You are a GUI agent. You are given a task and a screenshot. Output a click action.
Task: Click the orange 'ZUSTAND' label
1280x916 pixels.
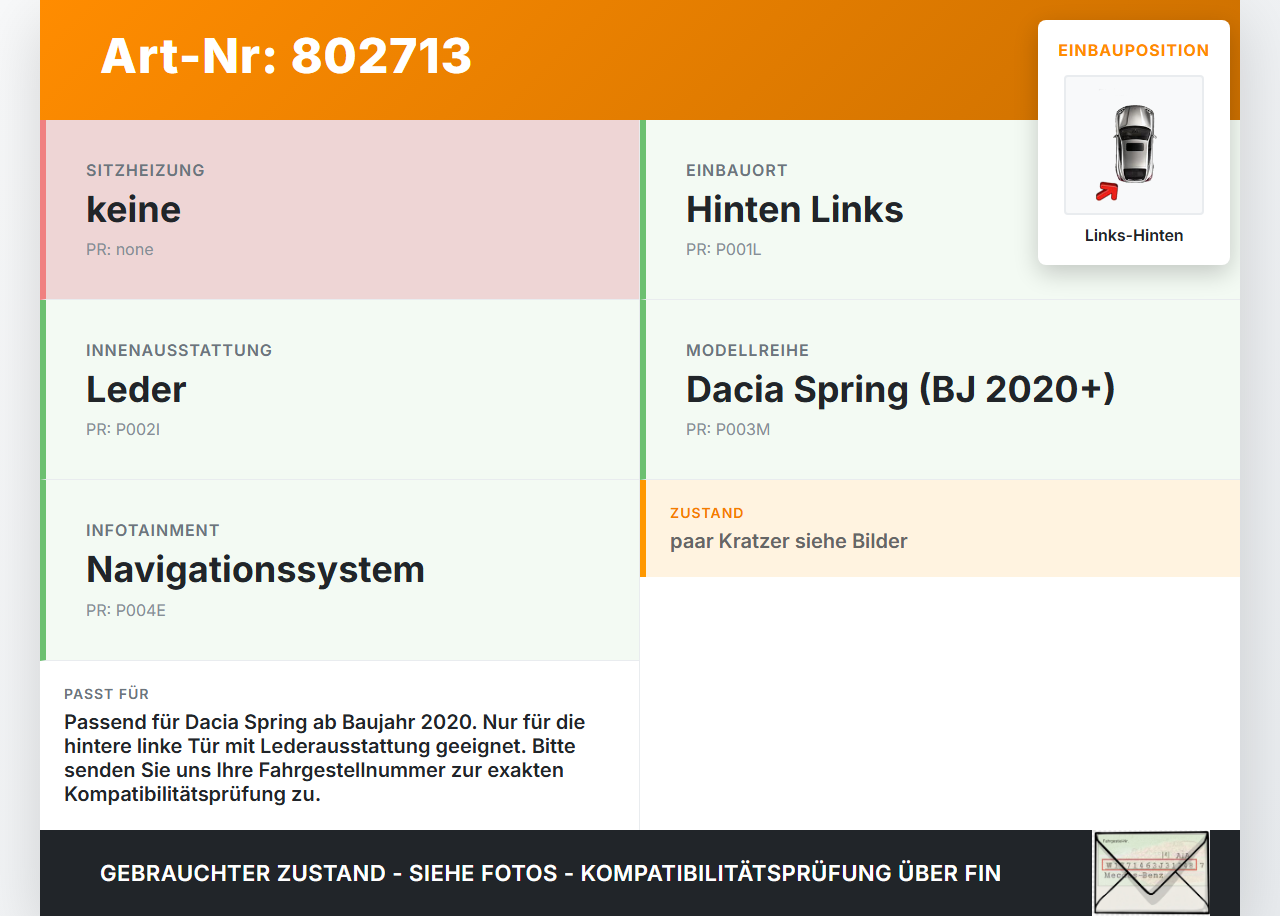pos(707,513)
